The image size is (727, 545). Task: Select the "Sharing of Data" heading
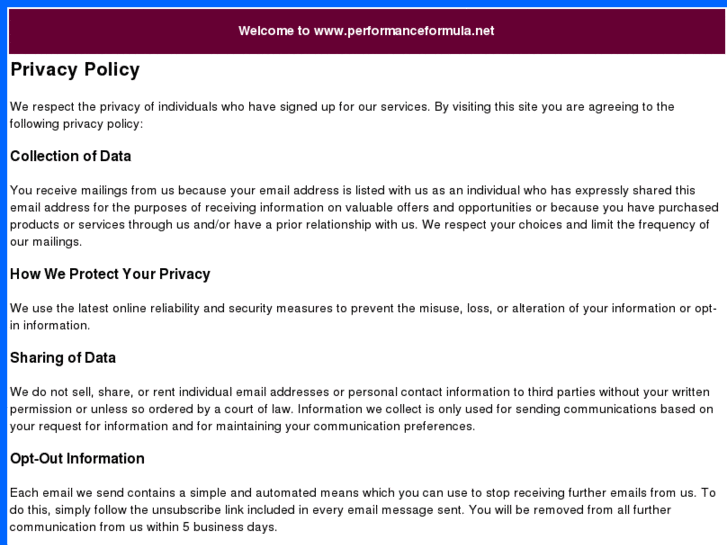[x=63, y=358]
